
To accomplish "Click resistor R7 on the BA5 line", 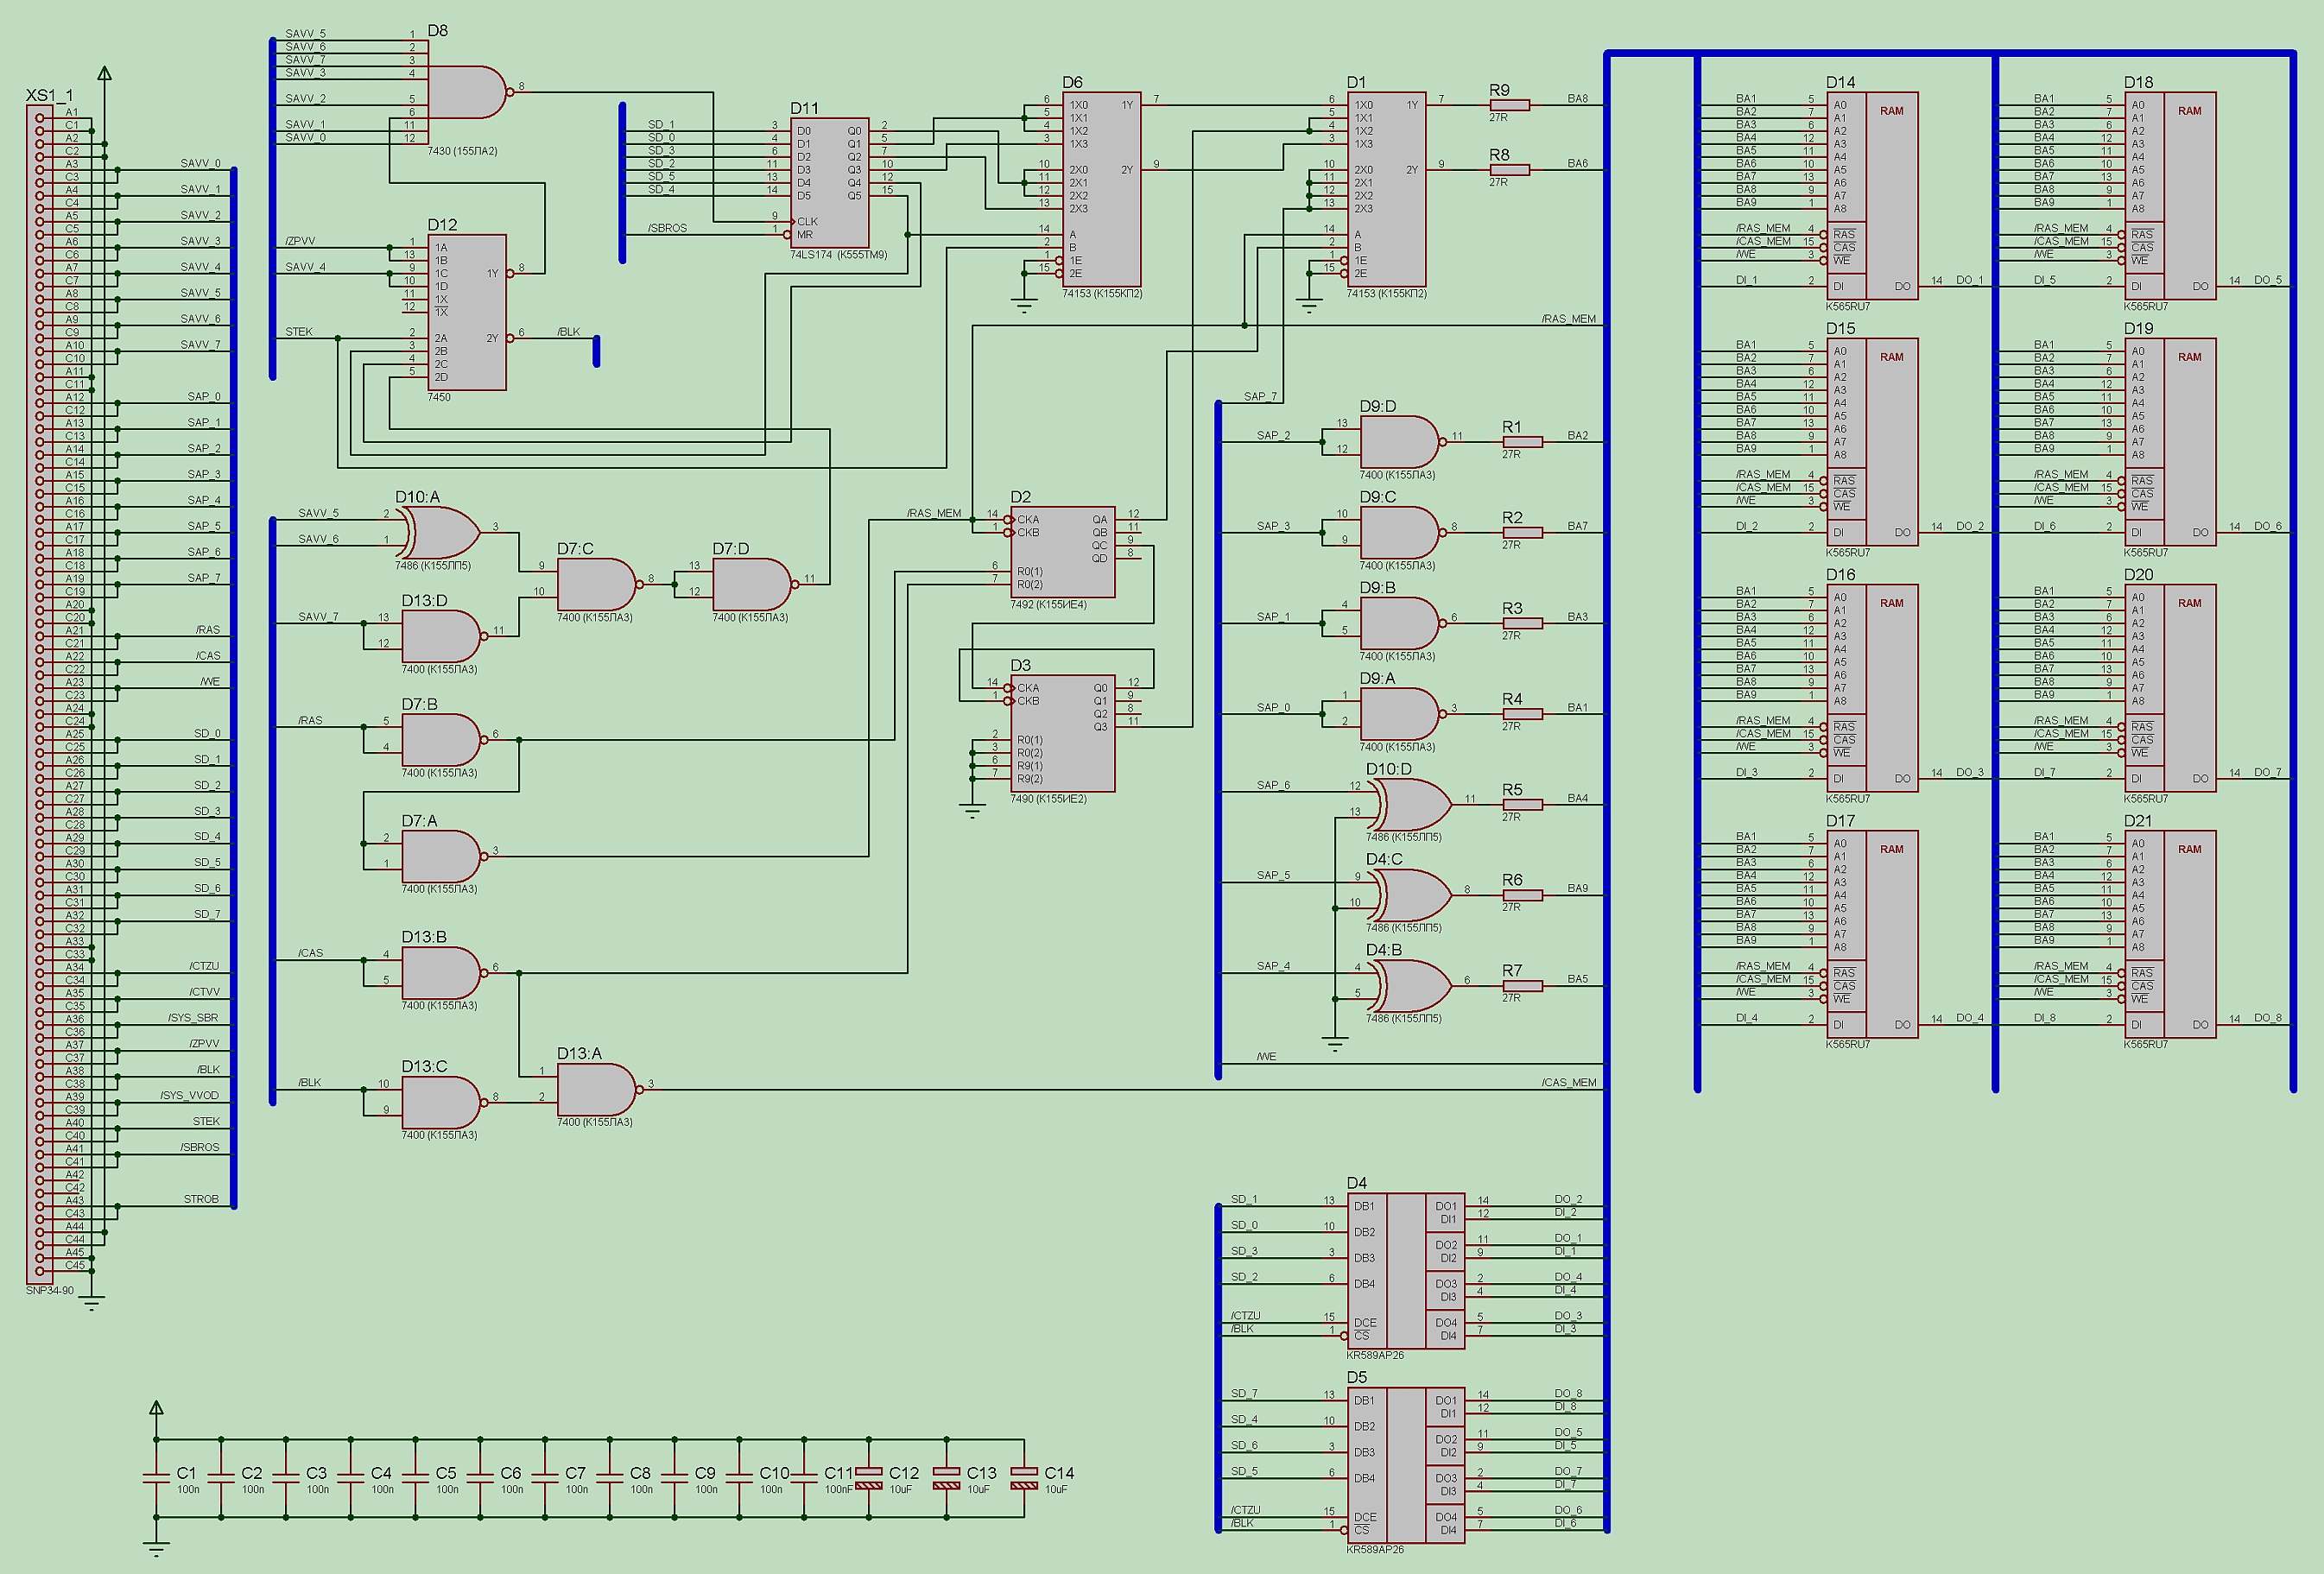I will tap(1522, 986).
